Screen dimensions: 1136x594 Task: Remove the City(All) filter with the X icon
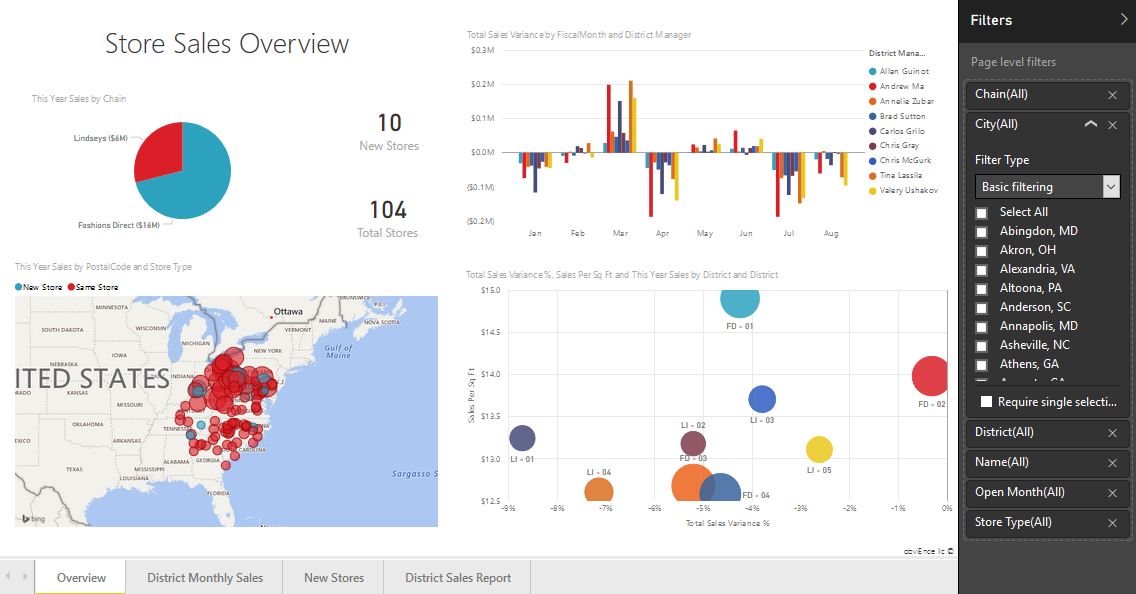(1112, 124)
